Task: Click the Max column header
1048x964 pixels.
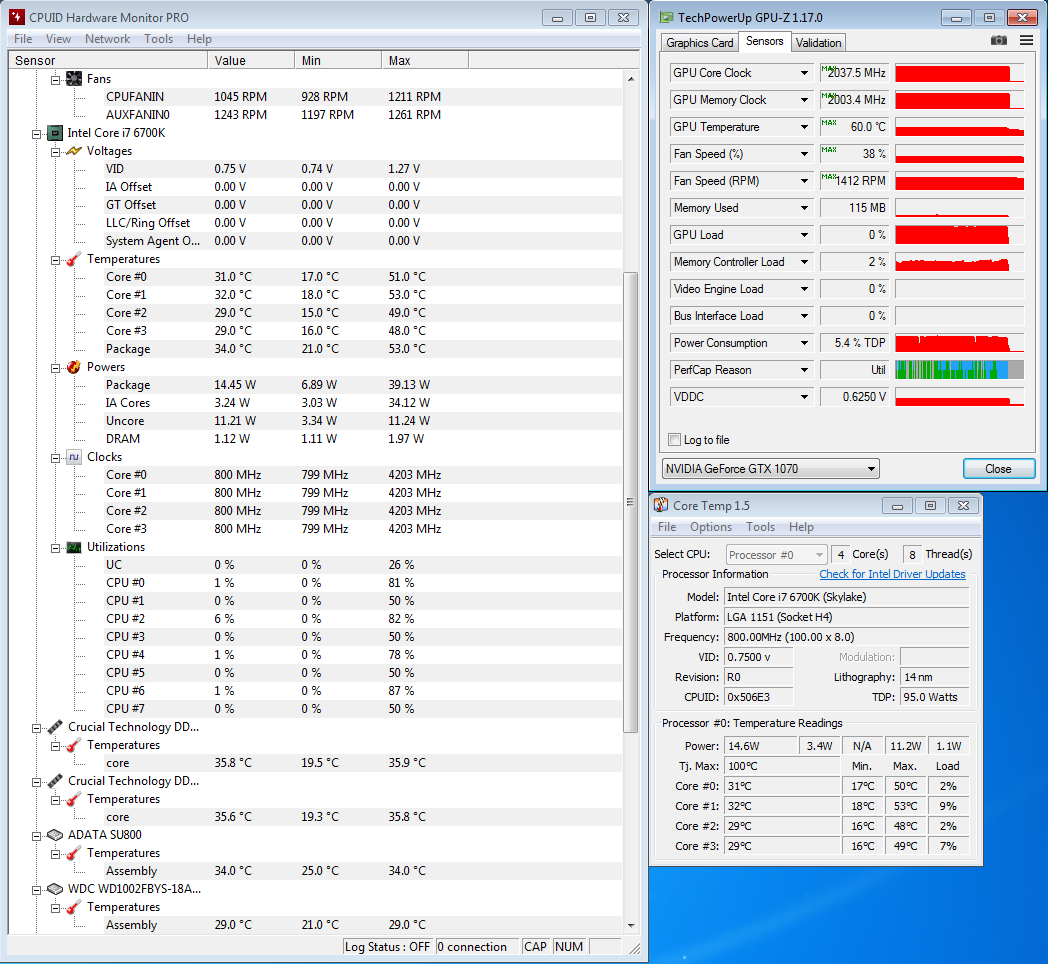Action: click(425, 61)
